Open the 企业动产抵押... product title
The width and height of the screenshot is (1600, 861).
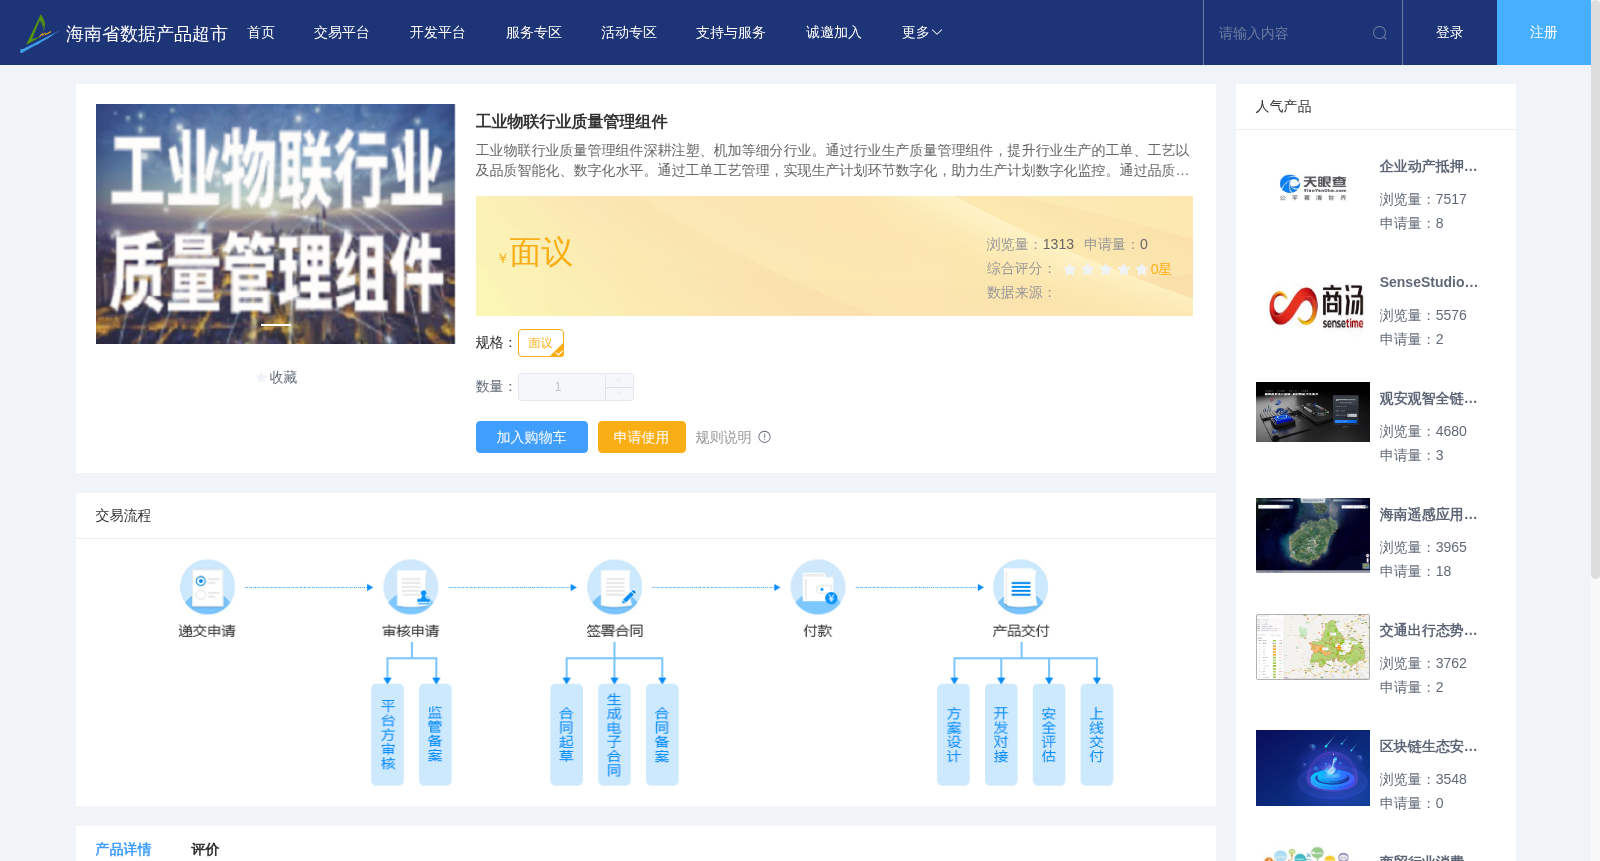pyautogui.click(x=1428, y=167)
